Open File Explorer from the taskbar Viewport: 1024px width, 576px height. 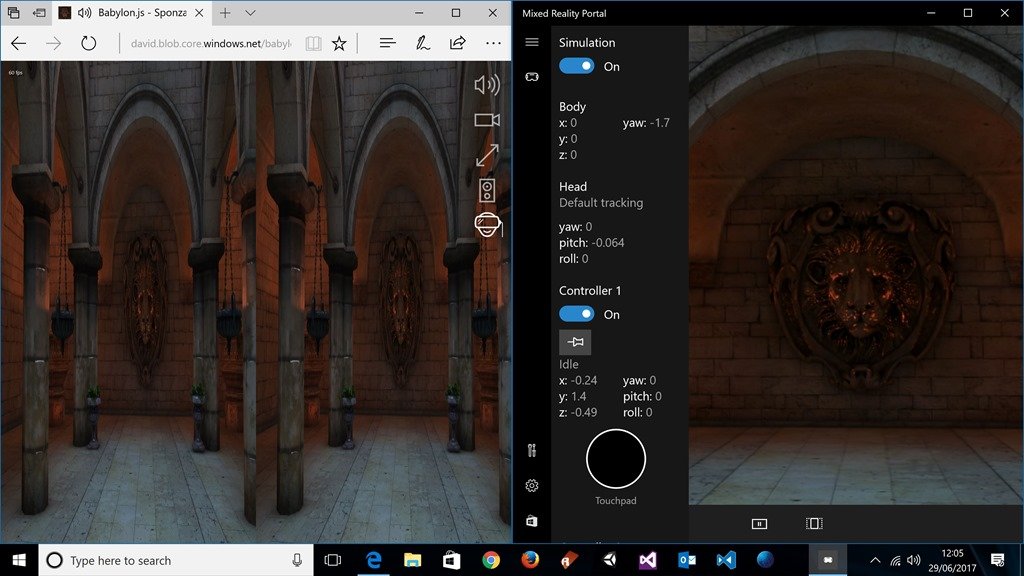pos(412,560)
